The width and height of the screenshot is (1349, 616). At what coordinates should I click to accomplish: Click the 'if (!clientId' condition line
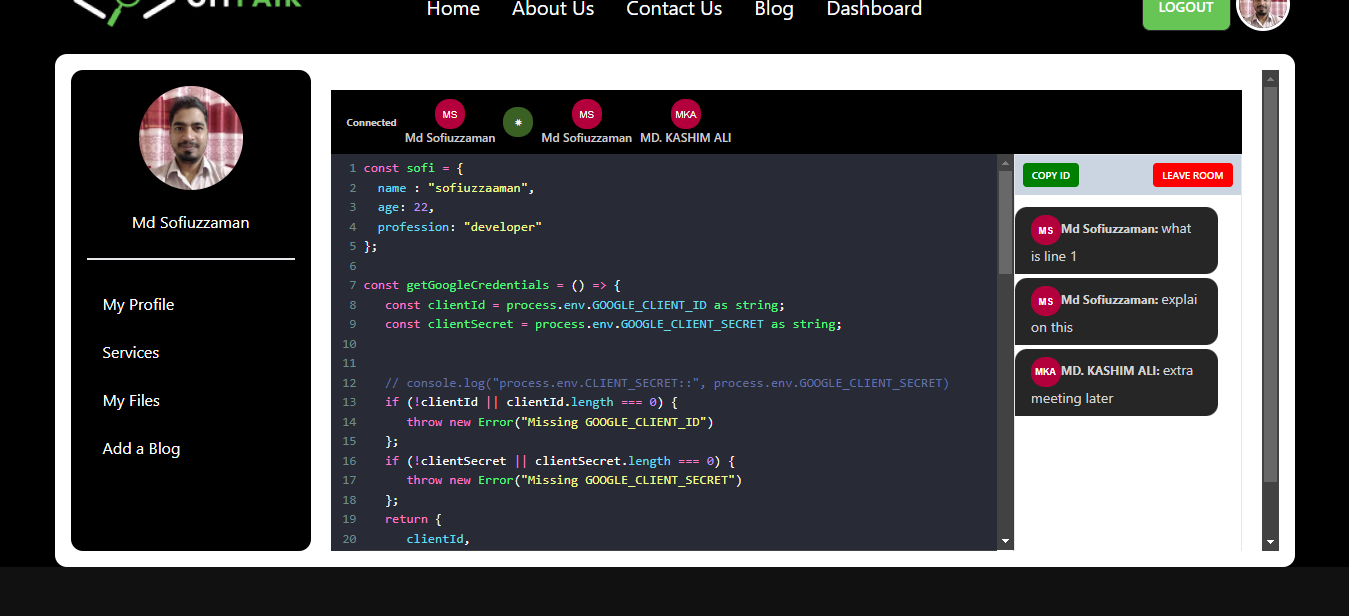coord(532,403)
